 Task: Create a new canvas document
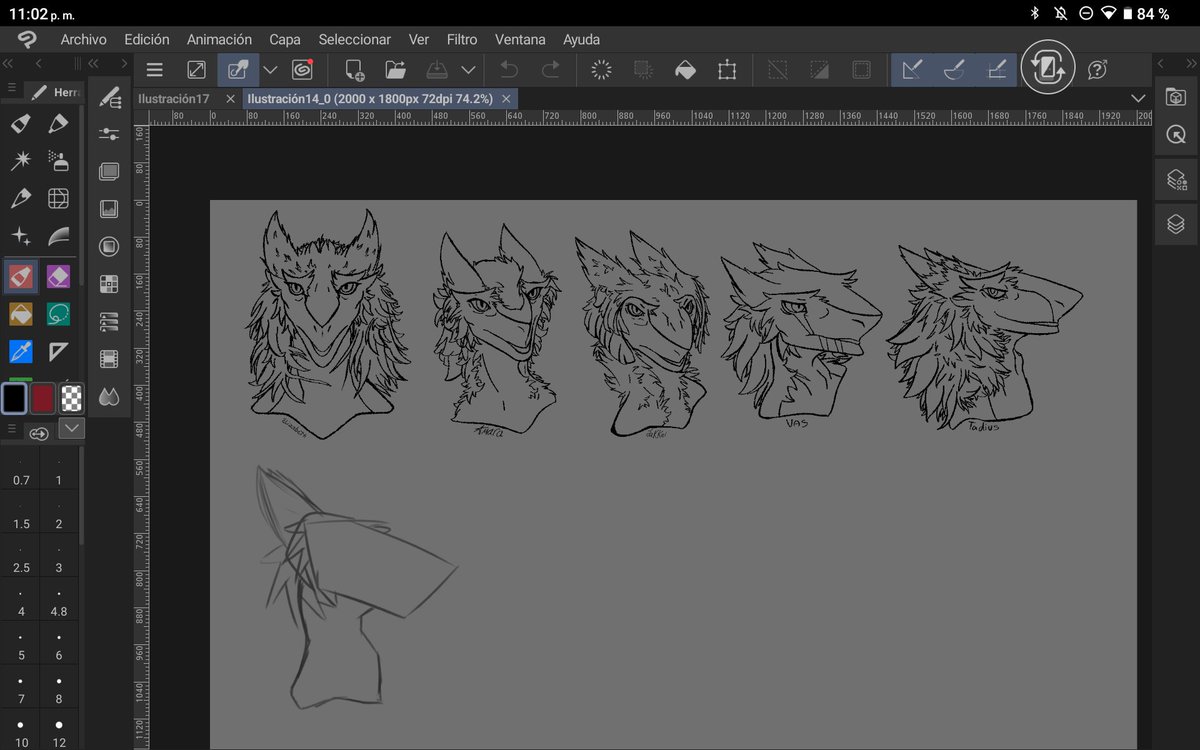coord(354,70)
